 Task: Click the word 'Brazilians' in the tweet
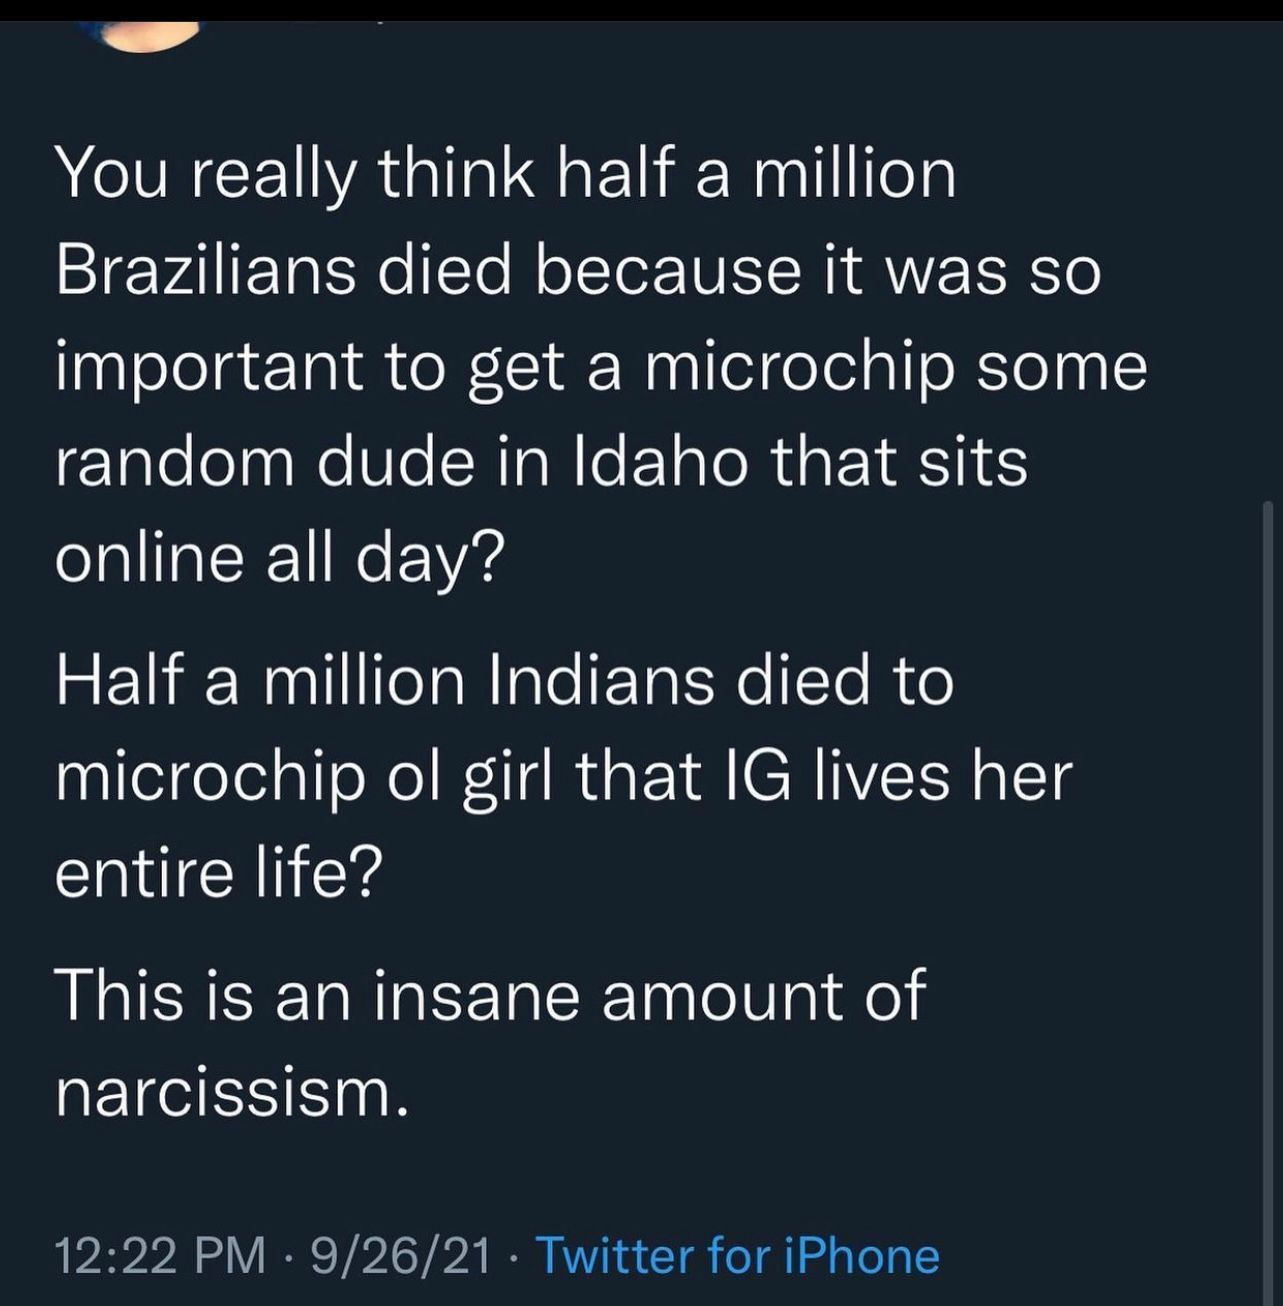click(x=205, y=272)
